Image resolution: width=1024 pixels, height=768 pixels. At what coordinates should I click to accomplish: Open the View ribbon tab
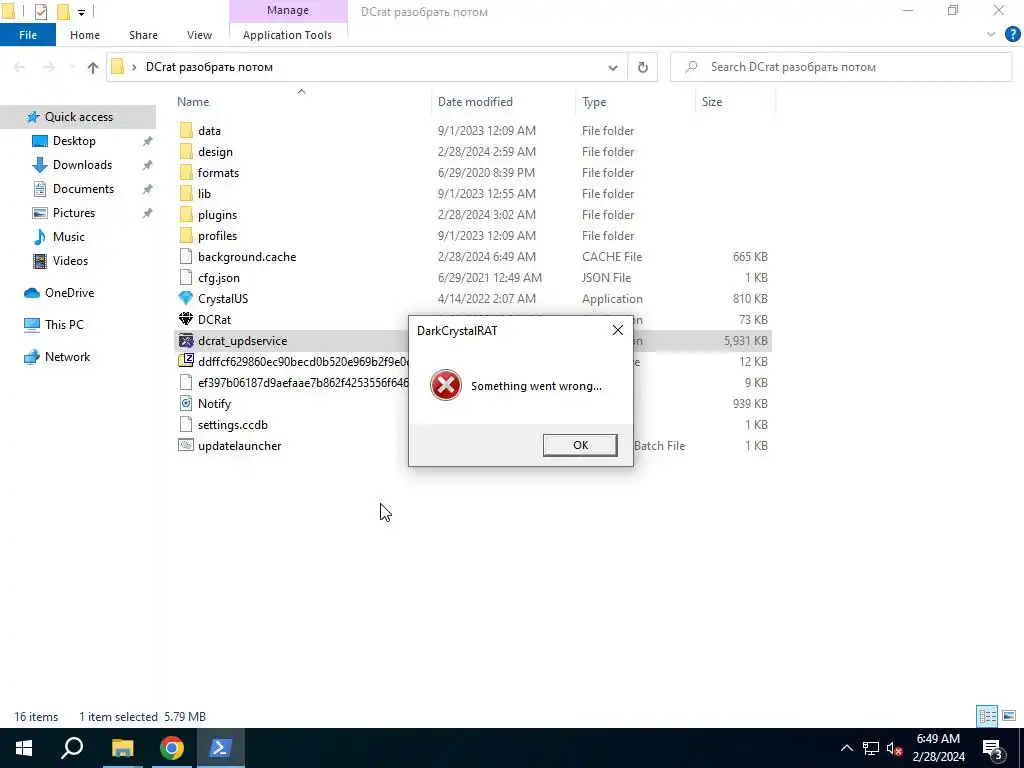tap(199, 35)
